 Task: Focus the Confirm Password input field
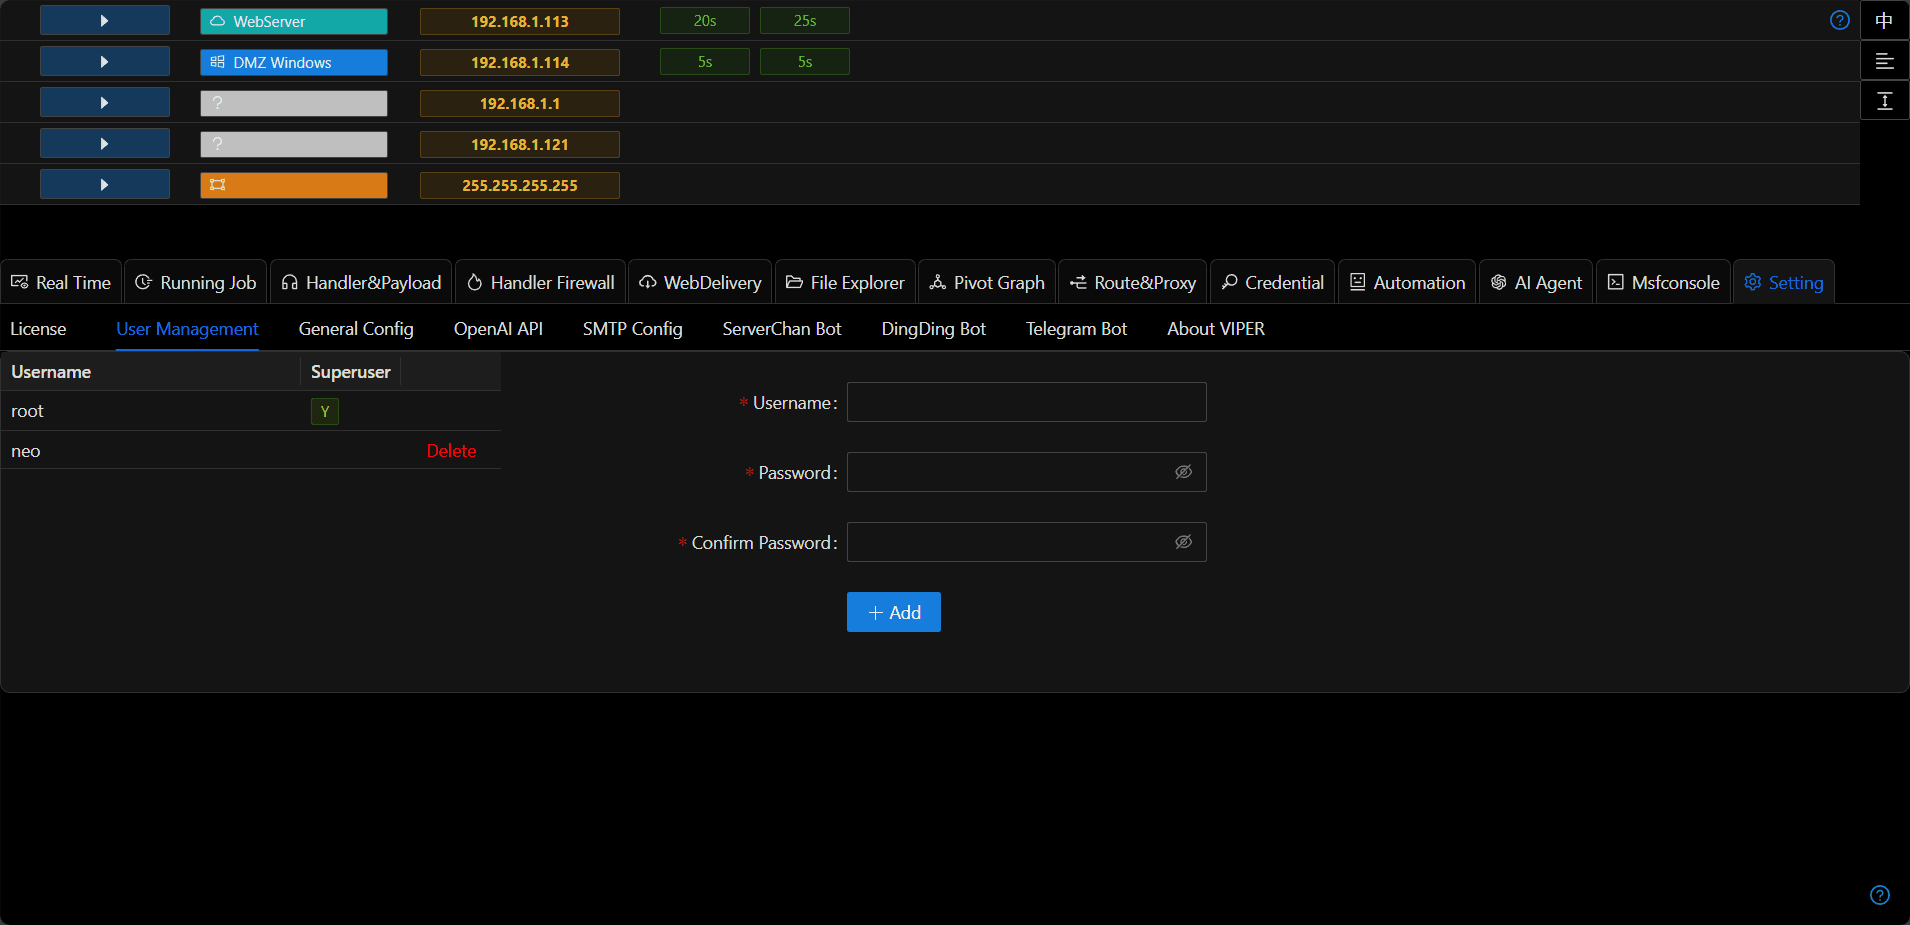(1027, 542)
